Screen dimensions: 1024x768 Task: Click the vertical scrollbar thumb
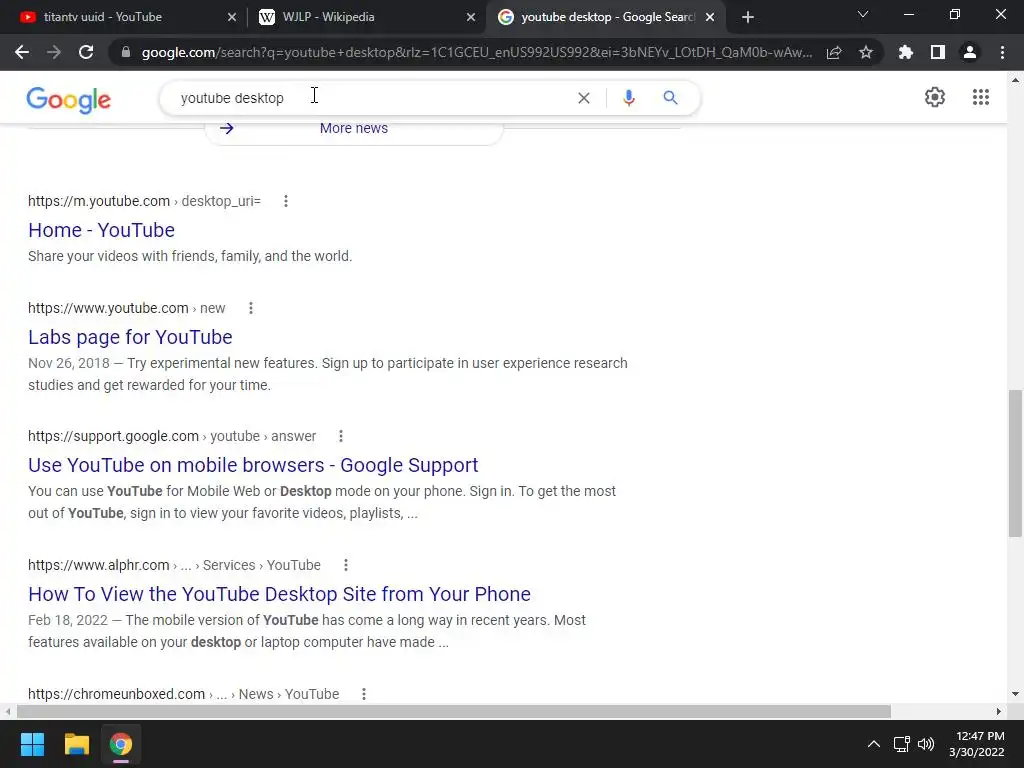tap(1015, 462)
